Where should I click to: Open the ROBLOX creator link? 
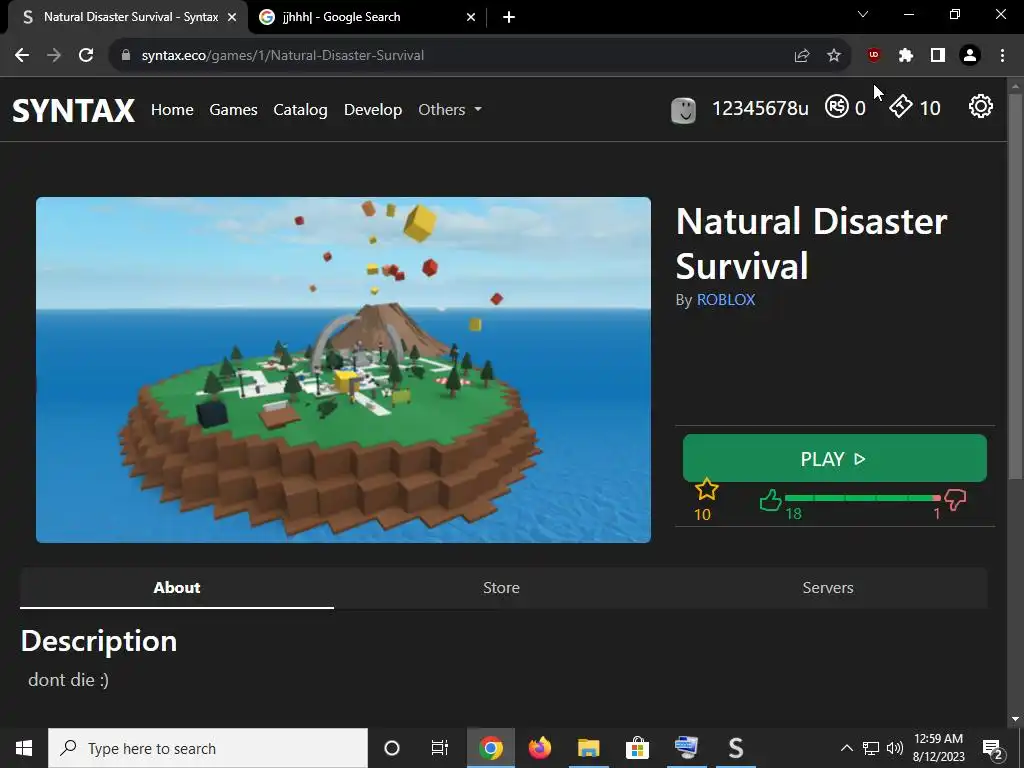point(726,300)
